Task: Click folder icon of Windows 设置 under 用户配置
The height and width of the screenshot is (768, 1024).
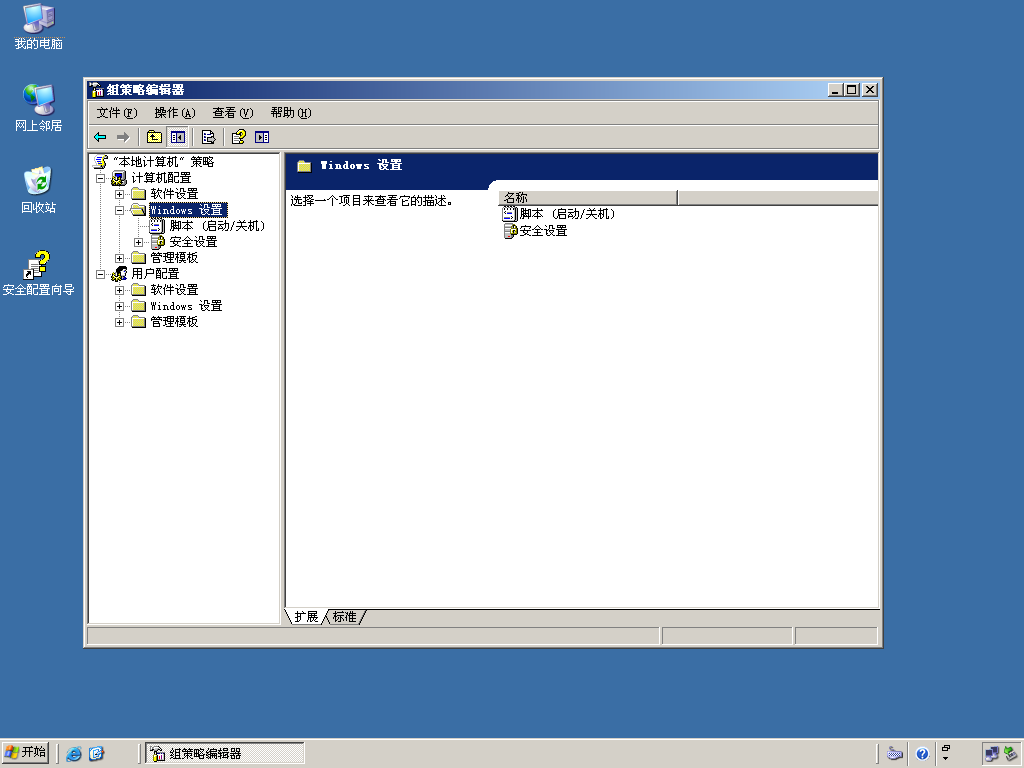Action: point(138,306)
